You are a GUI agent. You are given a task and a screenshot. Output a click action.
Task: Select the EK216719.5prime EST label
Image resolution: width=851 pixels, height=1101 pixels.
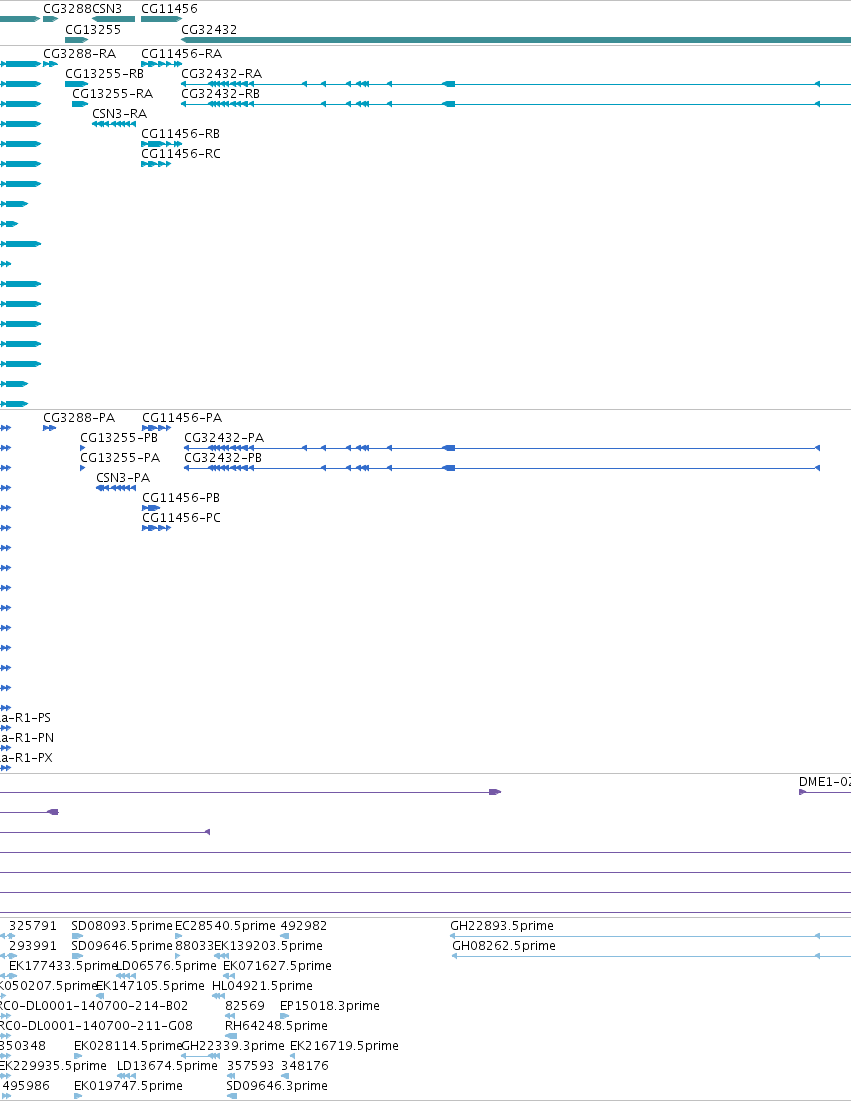click(344, 1046)
